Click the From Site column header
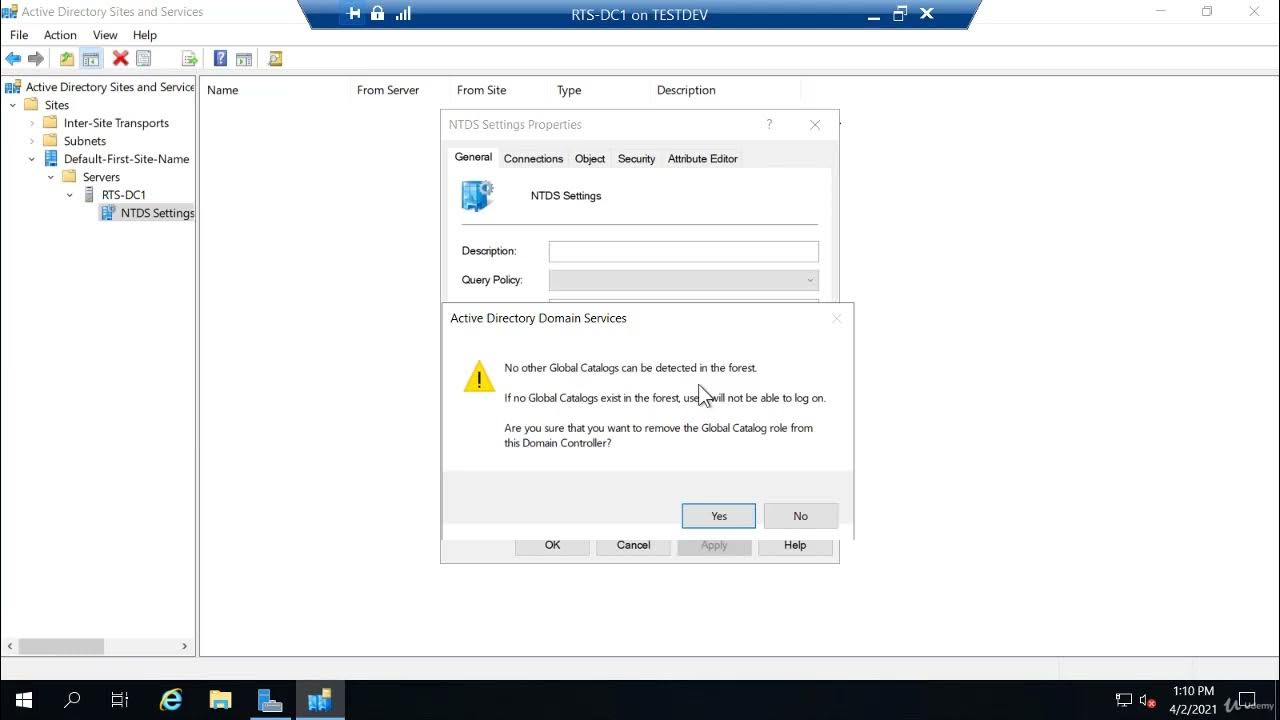Screen dimensions: 1280x720 tap(501, 90)
